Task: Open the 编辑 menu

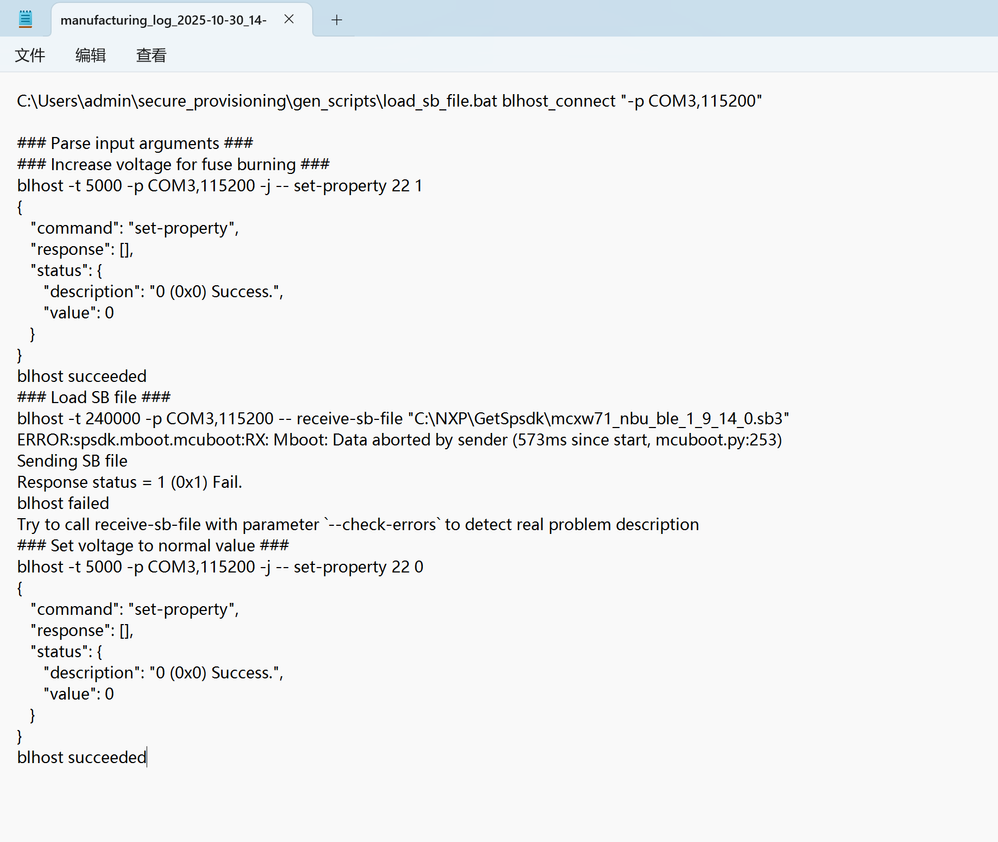Action: pyautogui.click(x=90, y=55)
